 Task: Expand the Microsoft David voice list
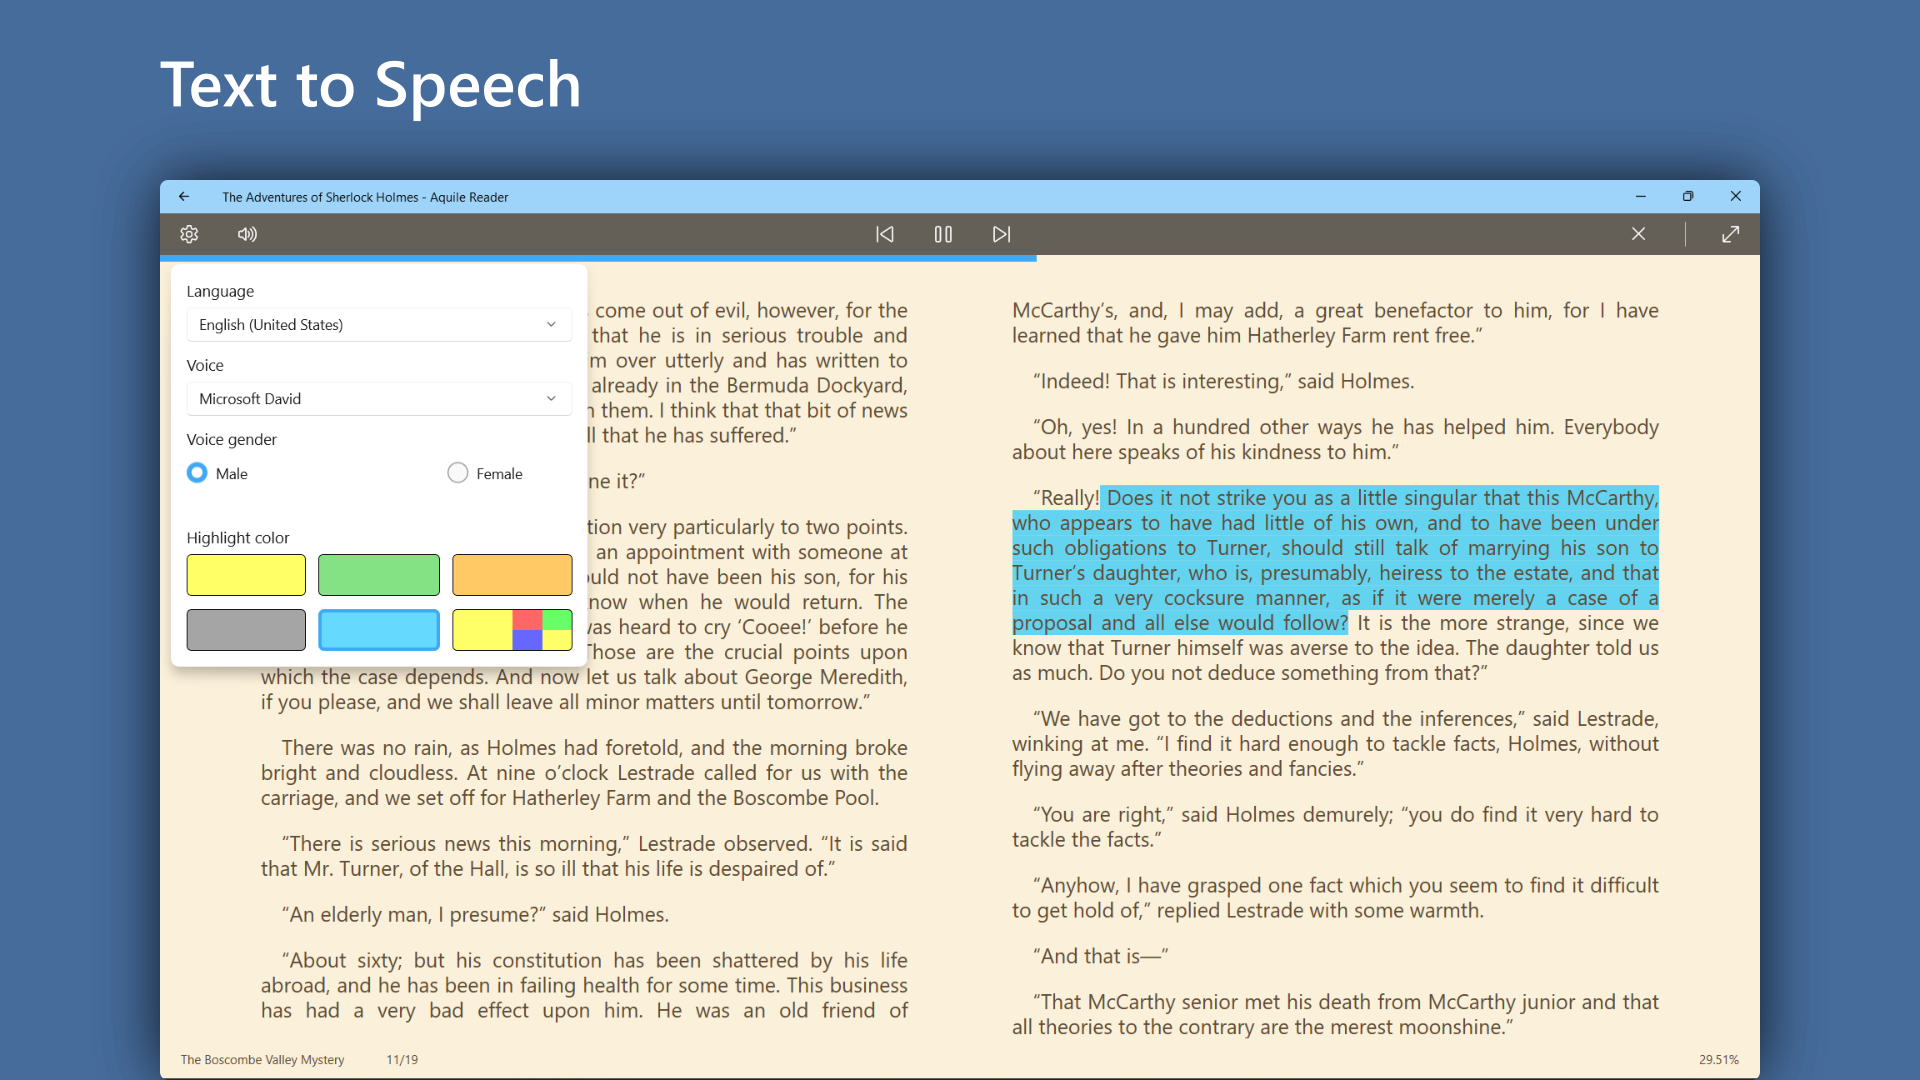click(551, 398)
